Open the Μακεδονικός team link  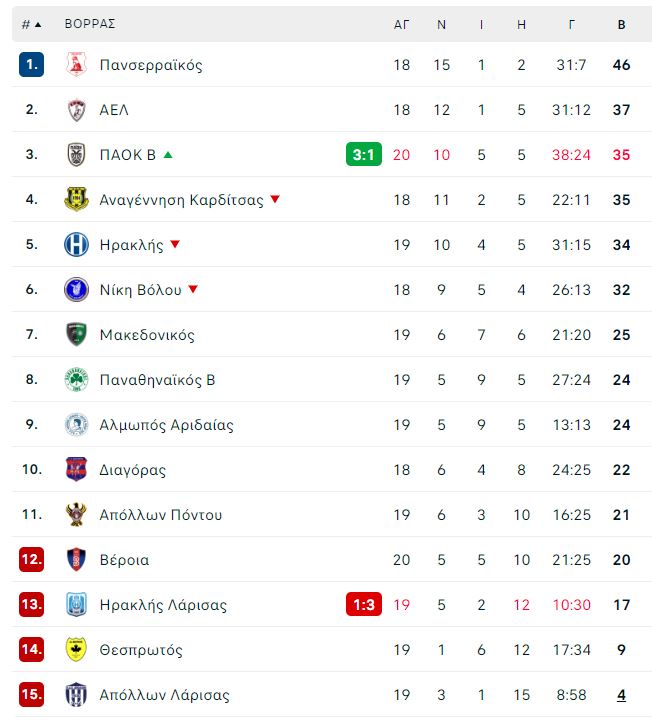click(147, 335)
